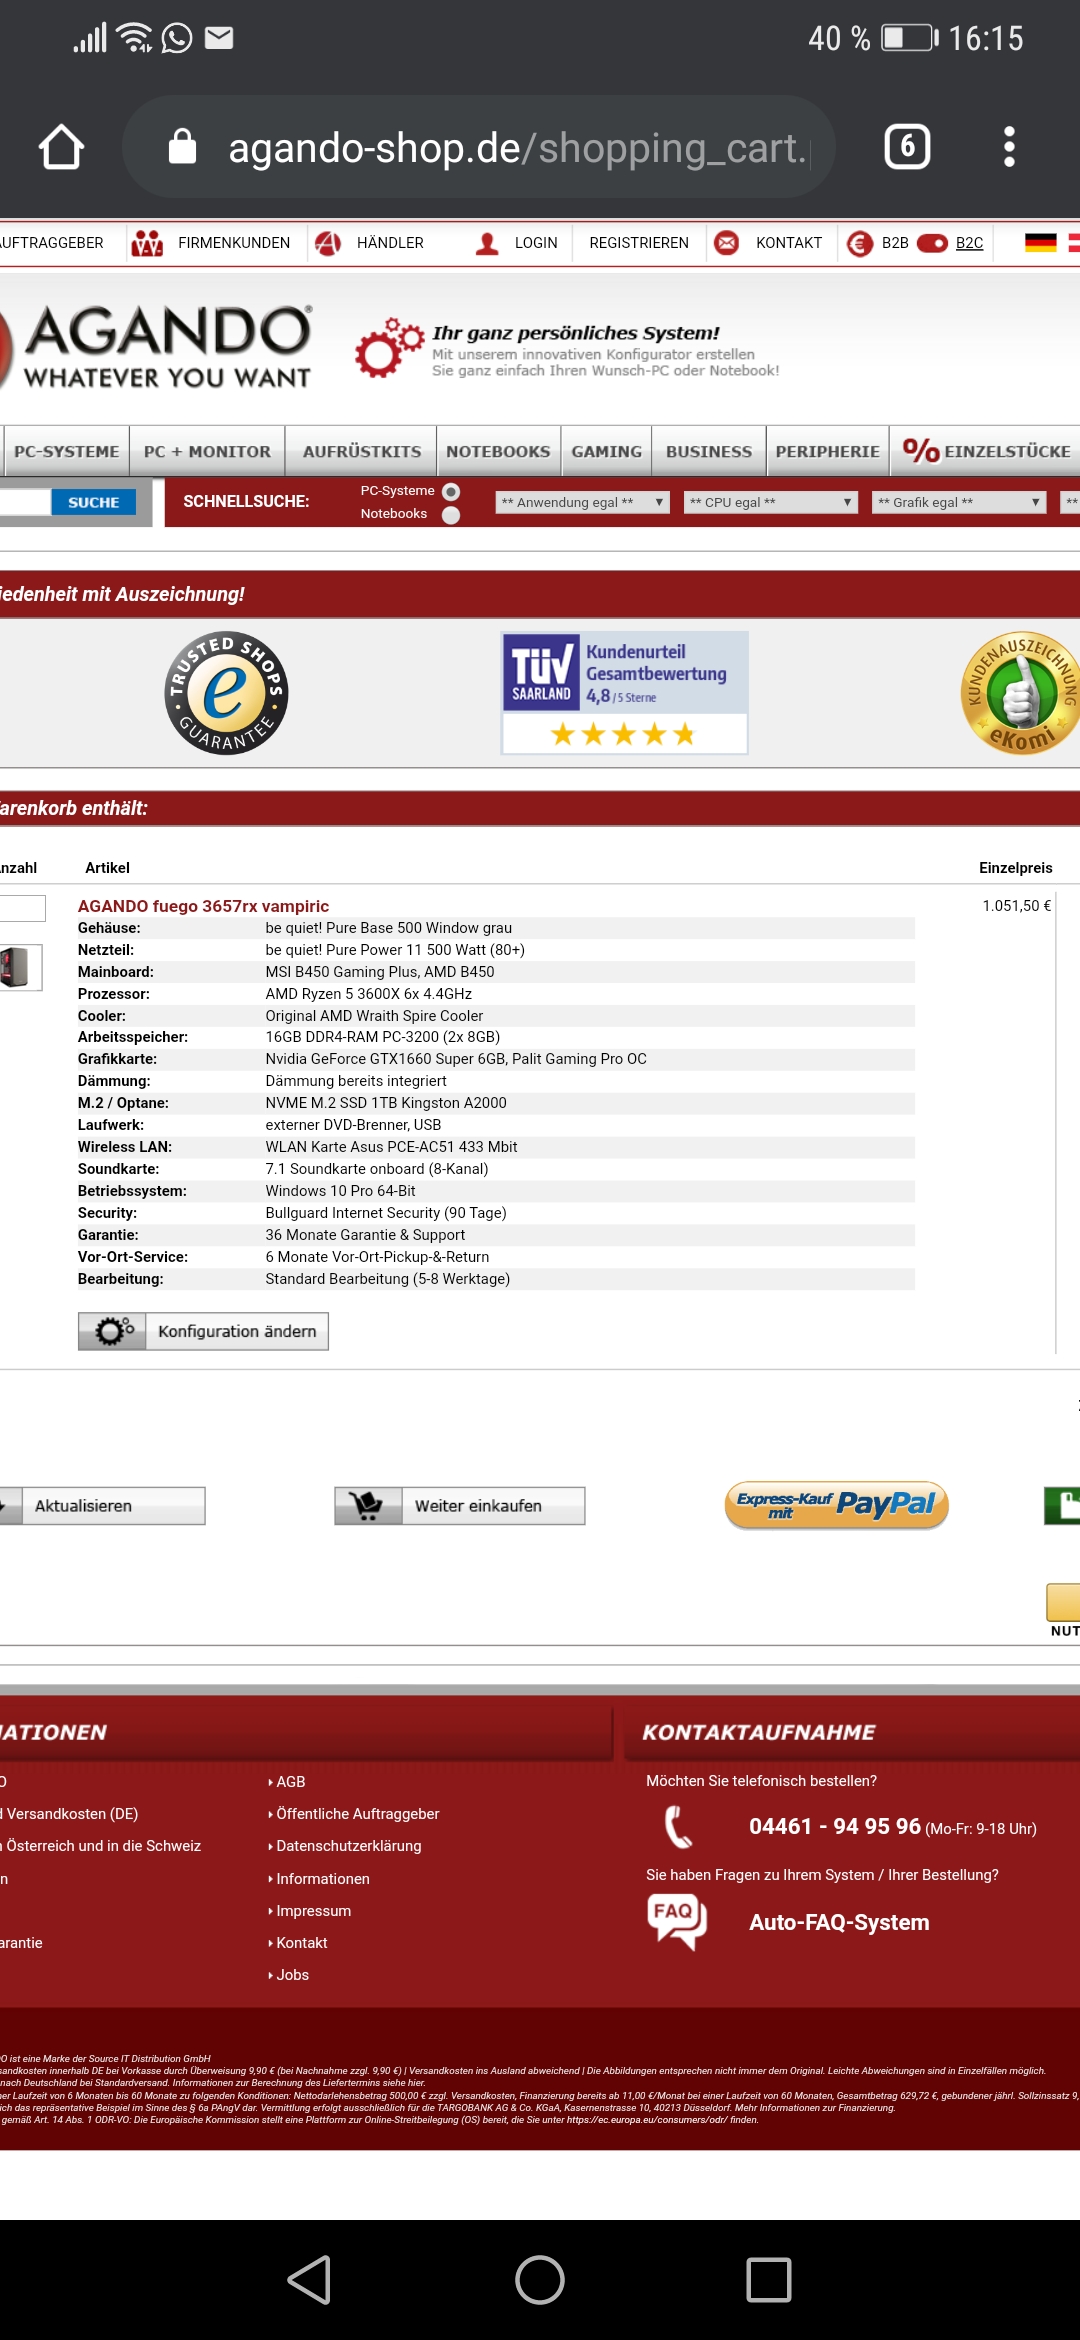The image size is (1080, 2340).
Task: Open the Notebooks category
Action: pos(498,451)
